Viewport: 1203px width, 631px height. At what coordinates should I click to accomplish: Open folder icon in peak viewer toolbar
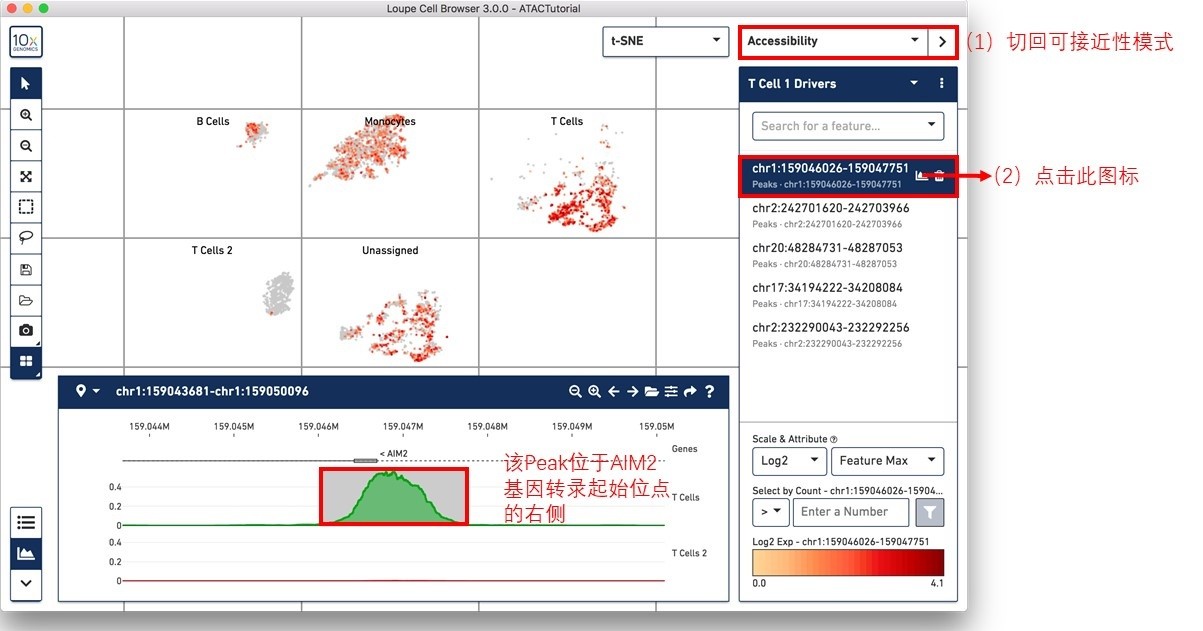(652, 392)
